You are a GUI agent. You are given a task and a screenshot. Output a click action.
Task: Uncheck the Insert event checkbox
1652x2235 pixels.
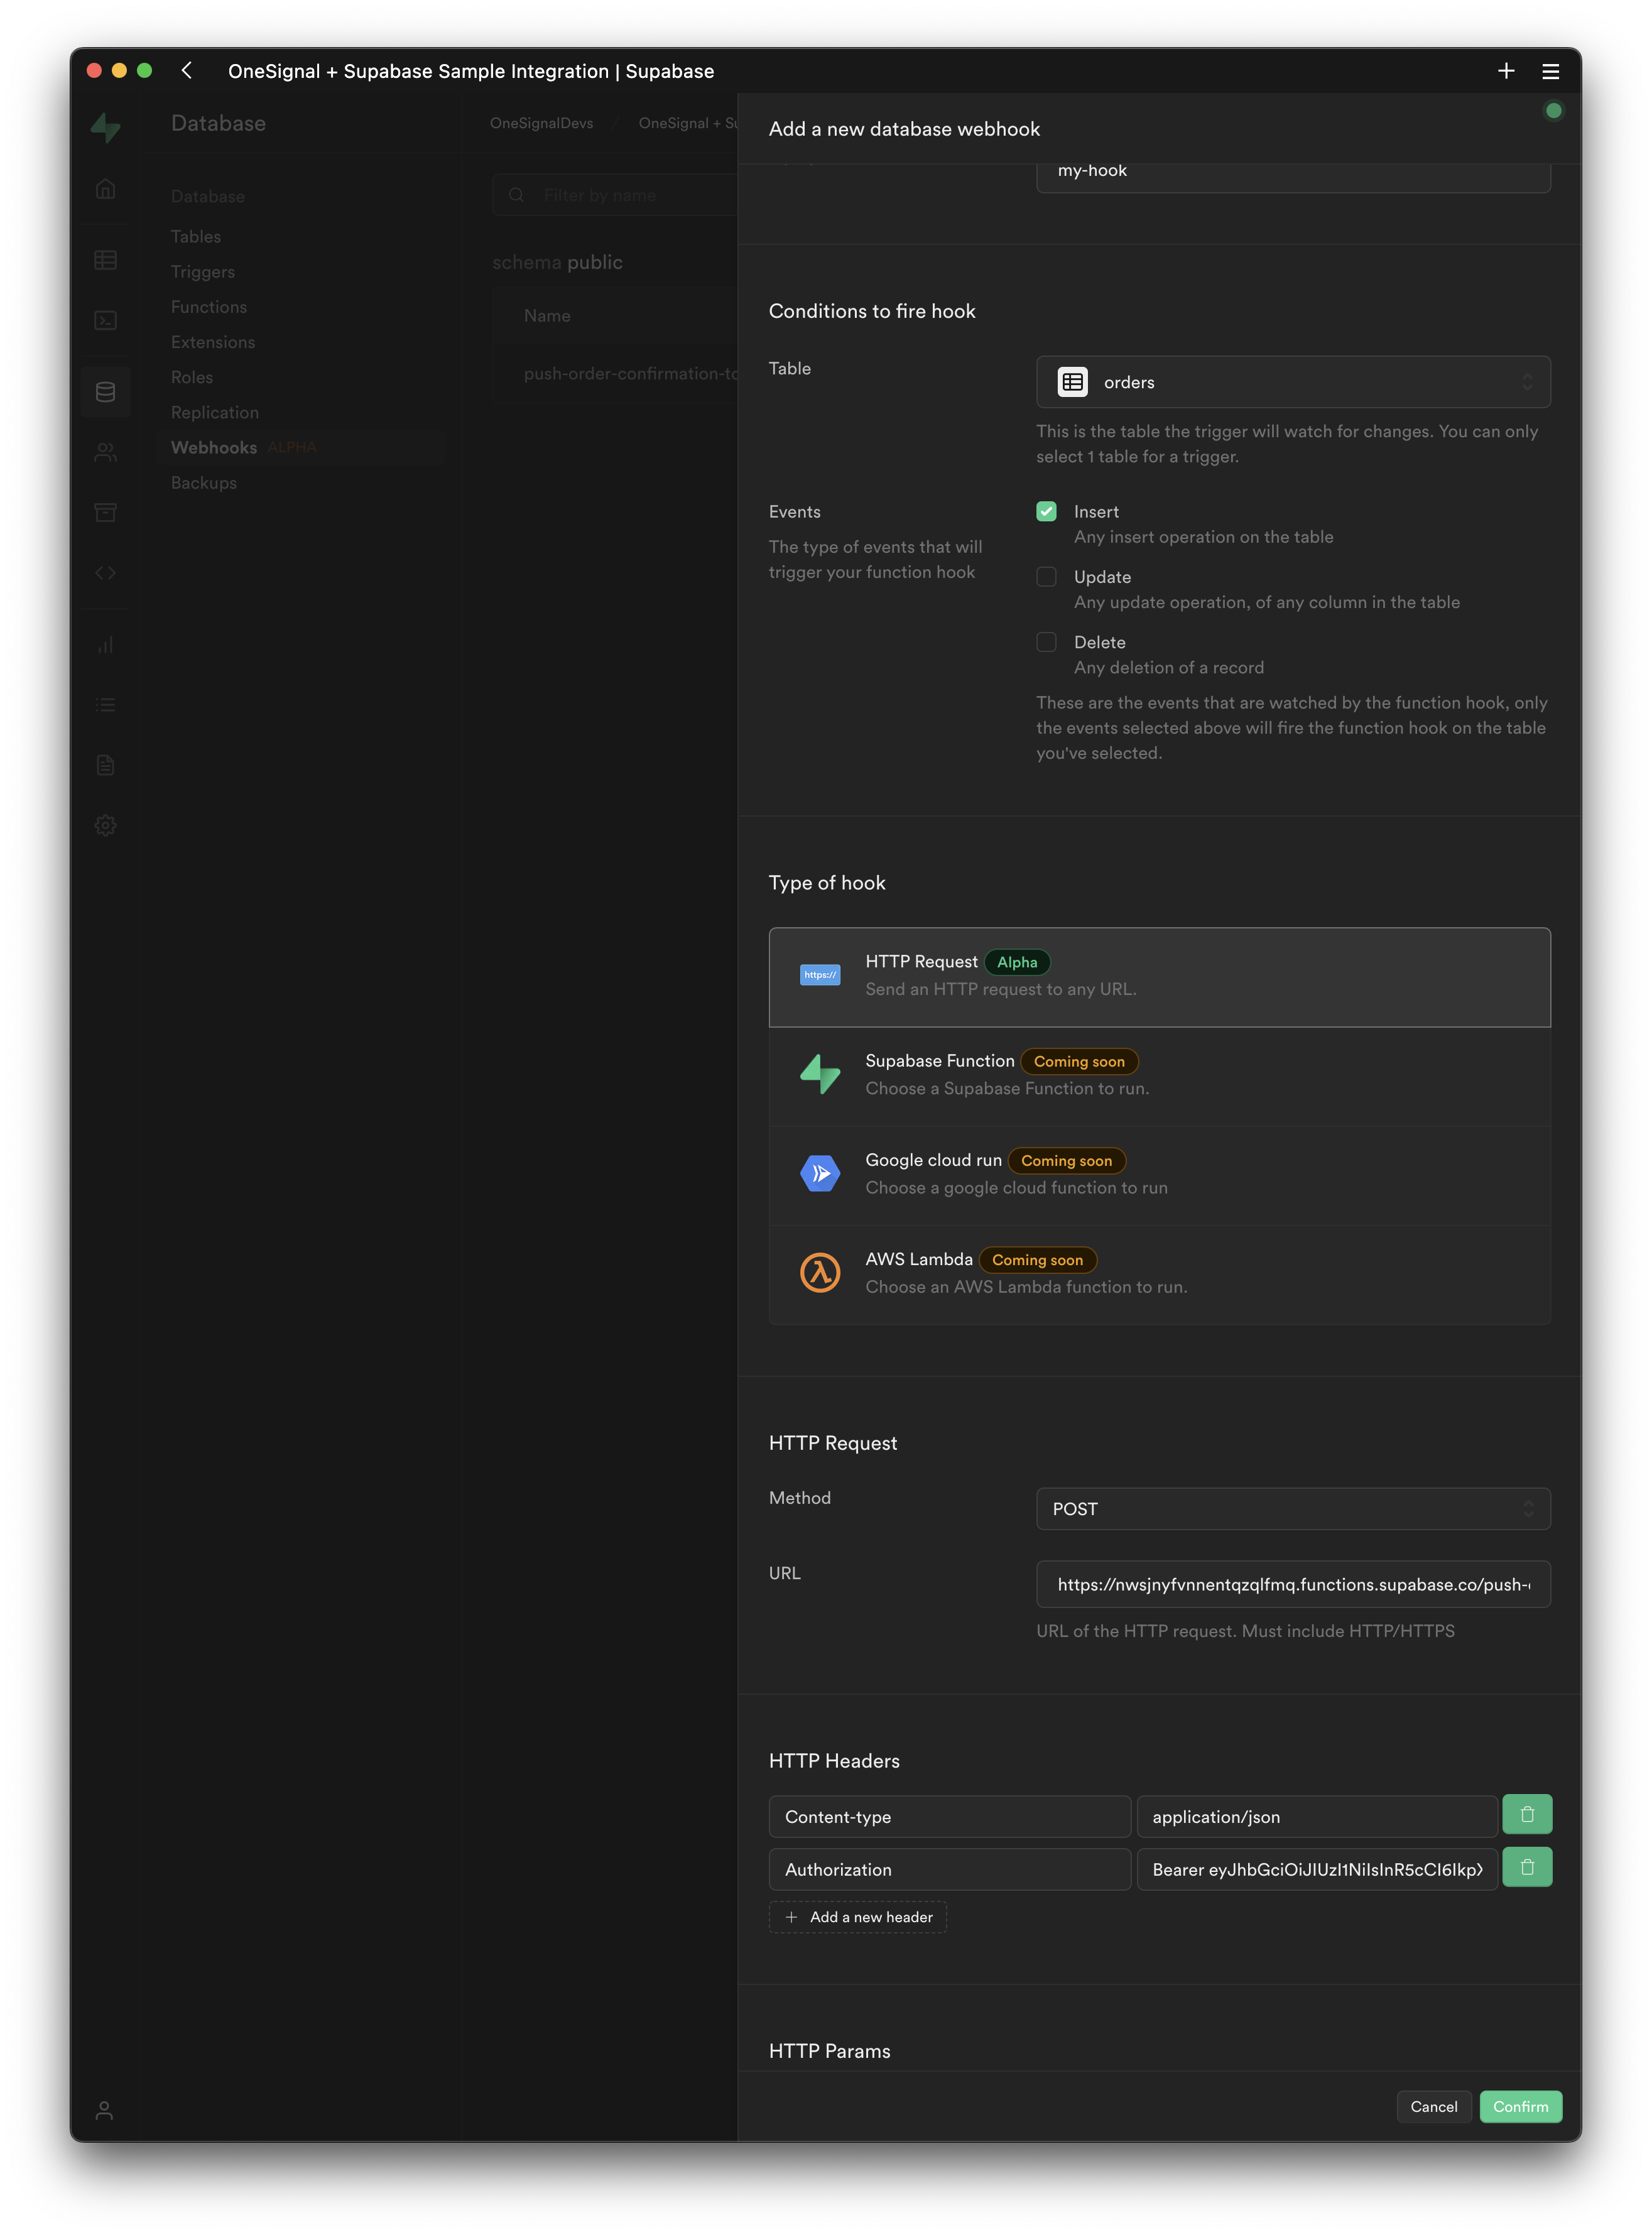click(1046, 512)
